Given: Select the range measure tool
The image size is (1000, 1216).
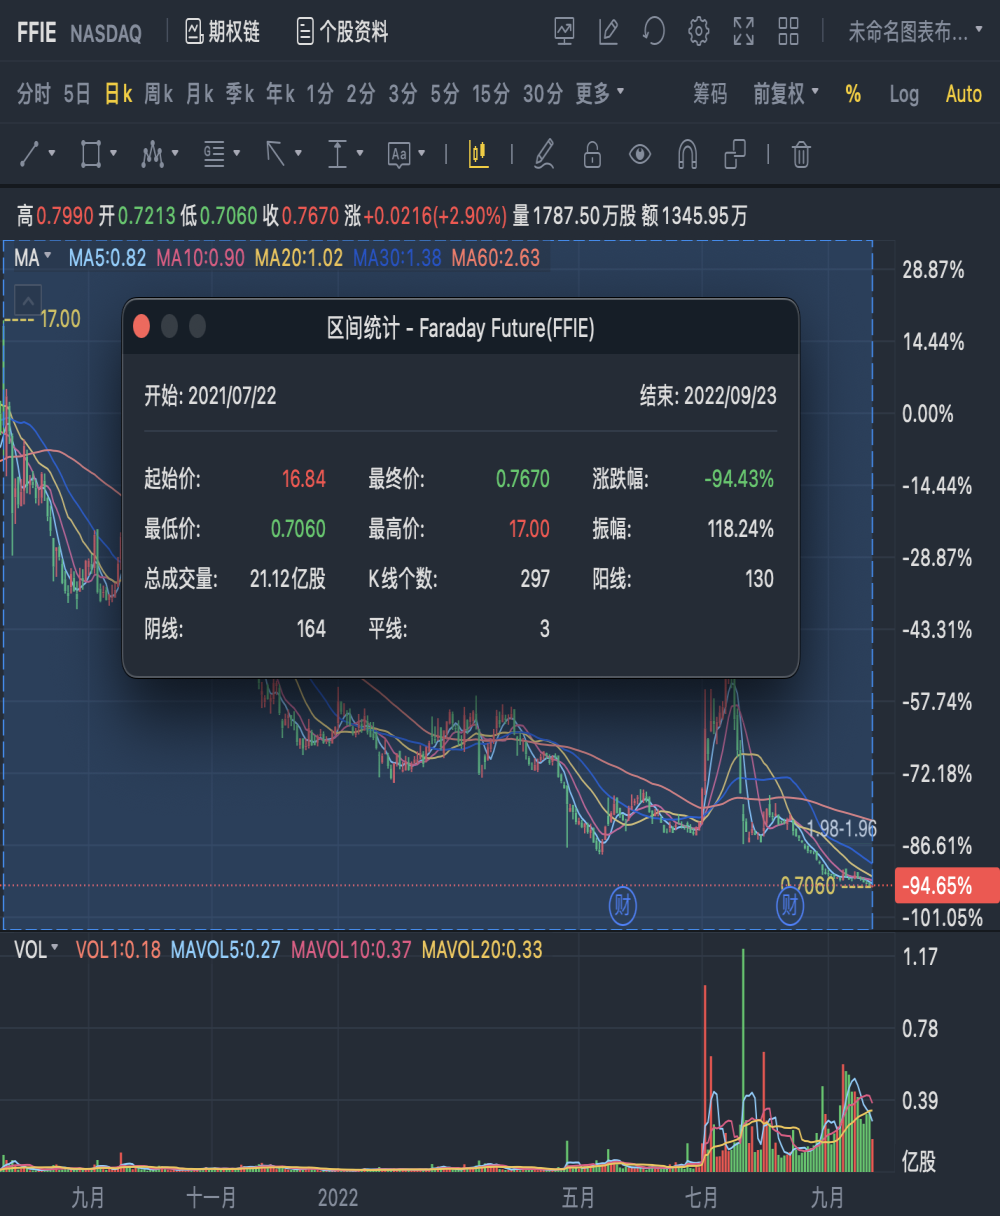Looking at the screenshot, I should tap(338, 154).
